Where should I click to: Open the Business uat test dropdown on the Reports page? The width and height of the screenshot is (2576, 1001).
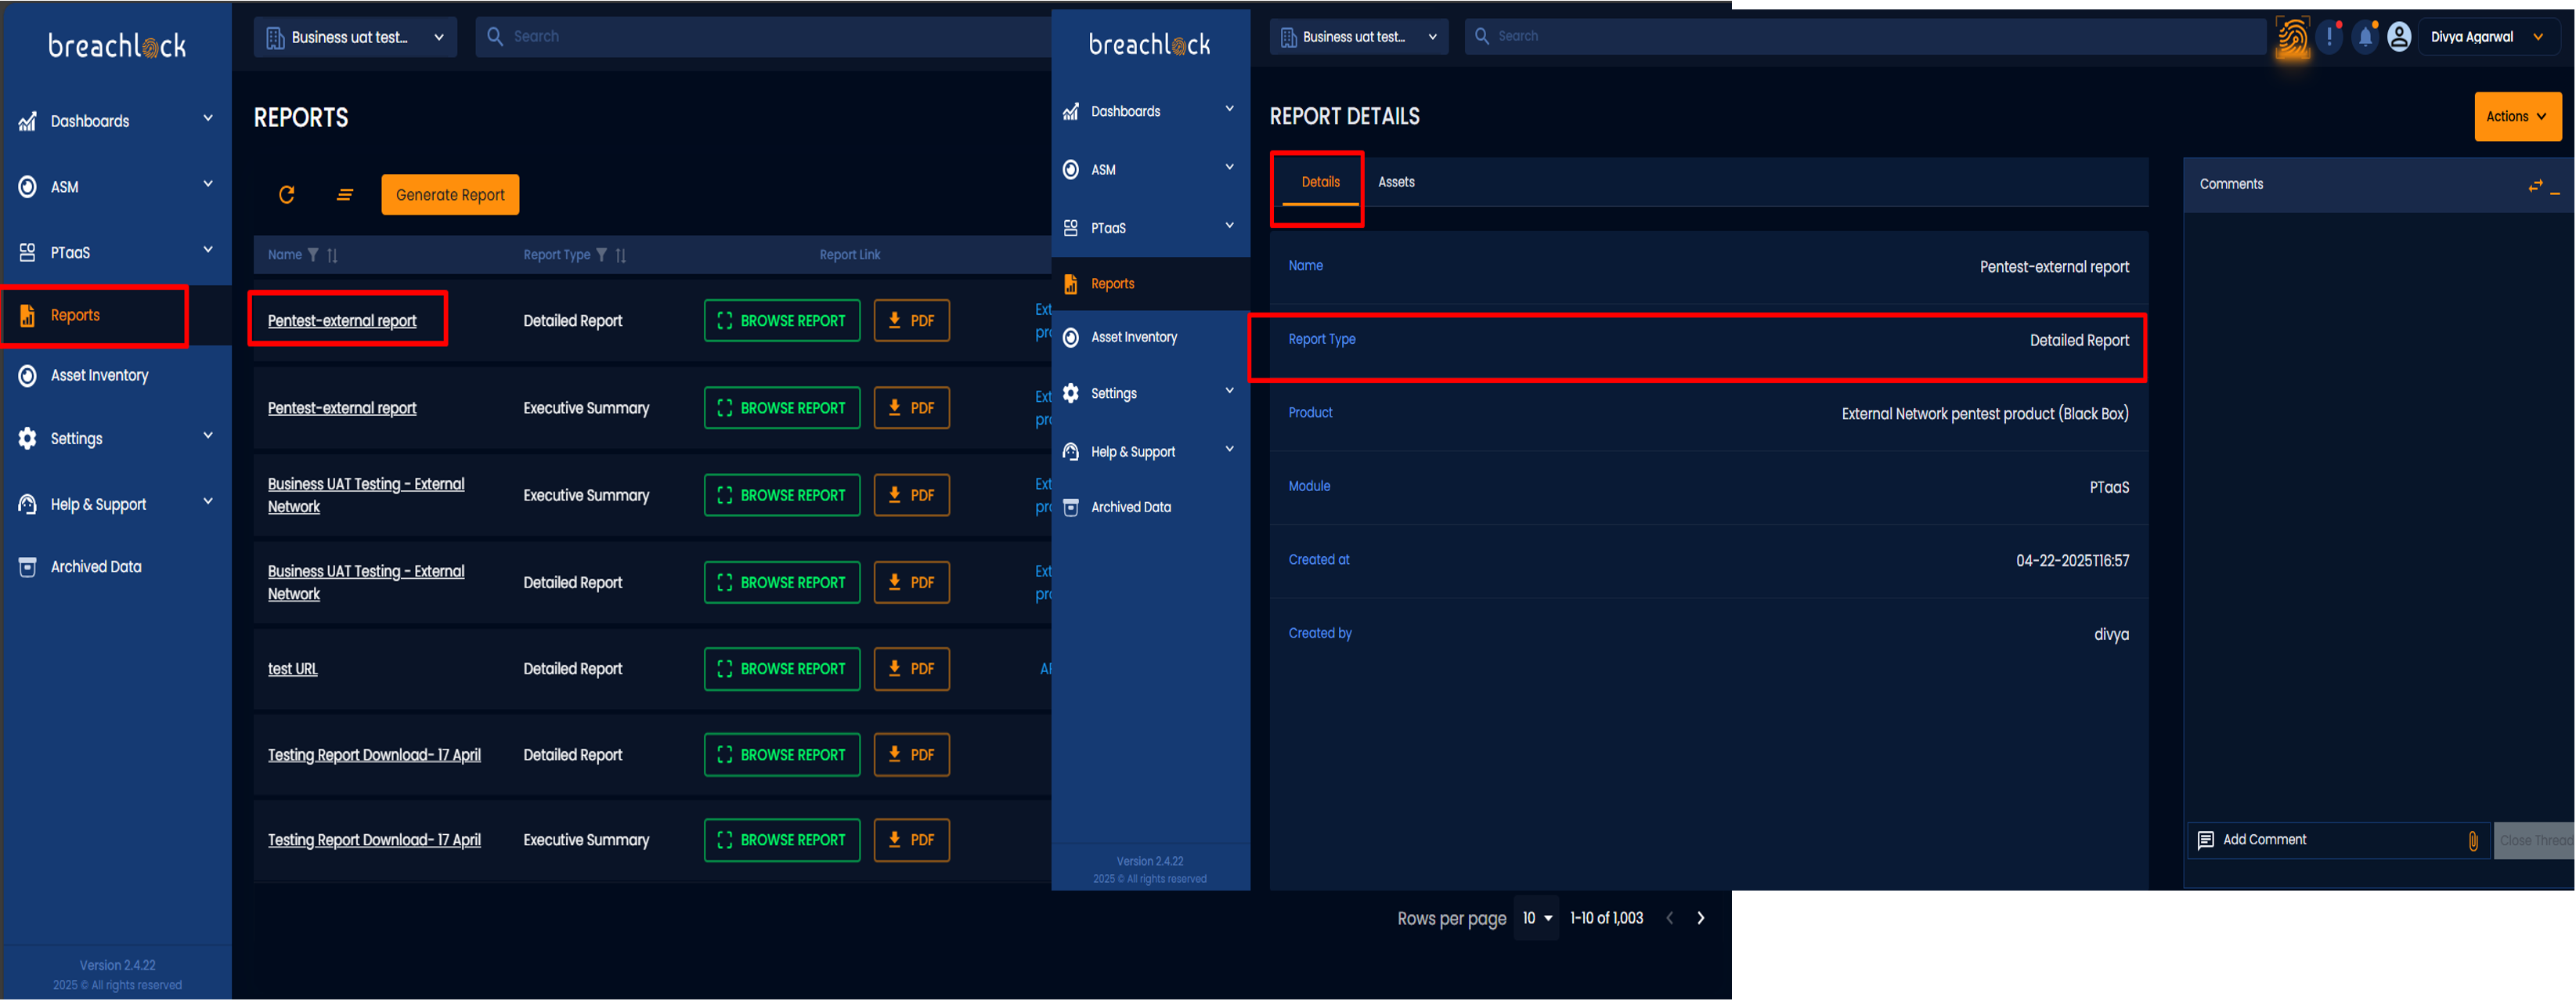(x=355, y=37)
